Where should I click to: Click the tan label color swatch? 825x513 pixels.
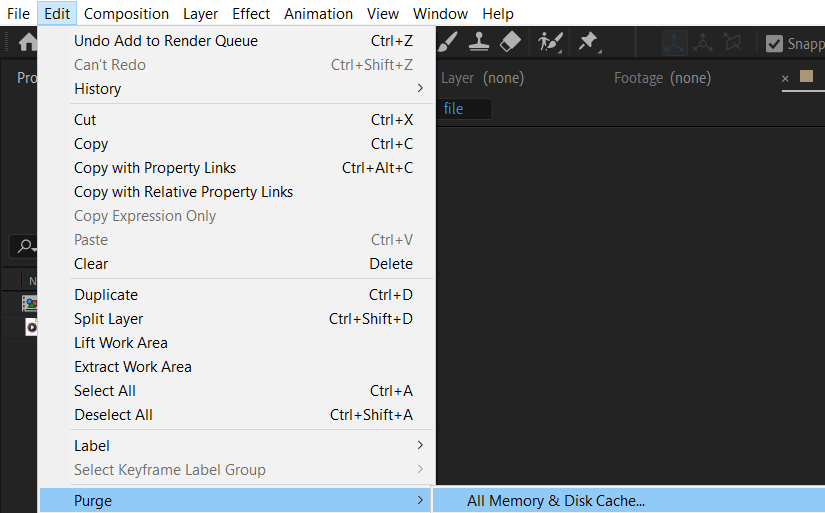tap(806, 76)
